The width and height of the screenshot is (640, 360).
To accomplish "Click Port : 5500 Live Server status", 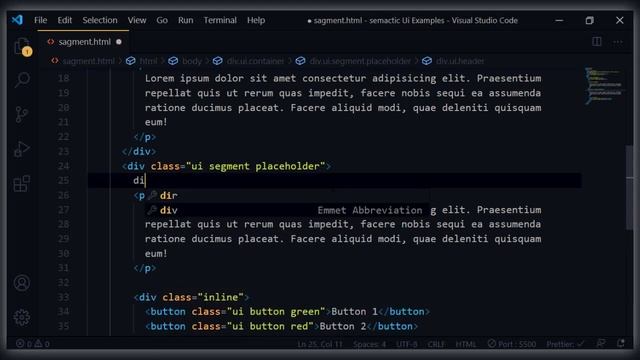I will pyautogui.click(x=511, y=344).
